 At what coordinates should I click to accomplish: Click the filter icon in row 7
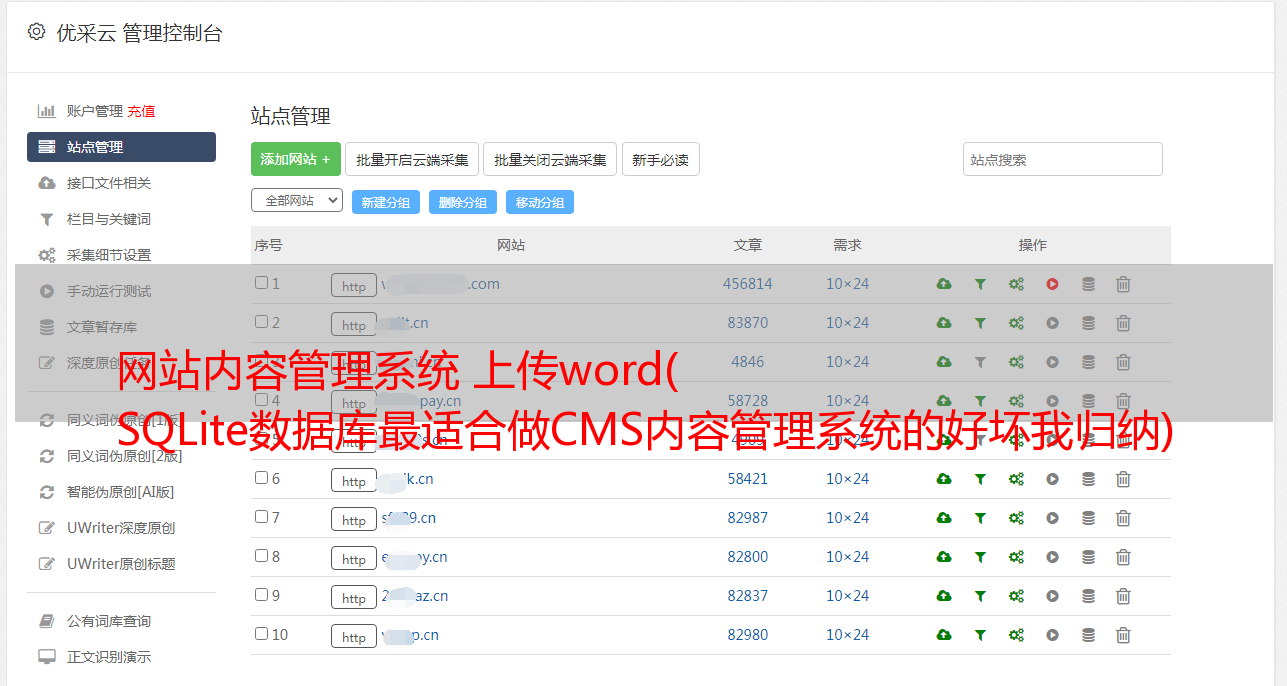(980, 518)
